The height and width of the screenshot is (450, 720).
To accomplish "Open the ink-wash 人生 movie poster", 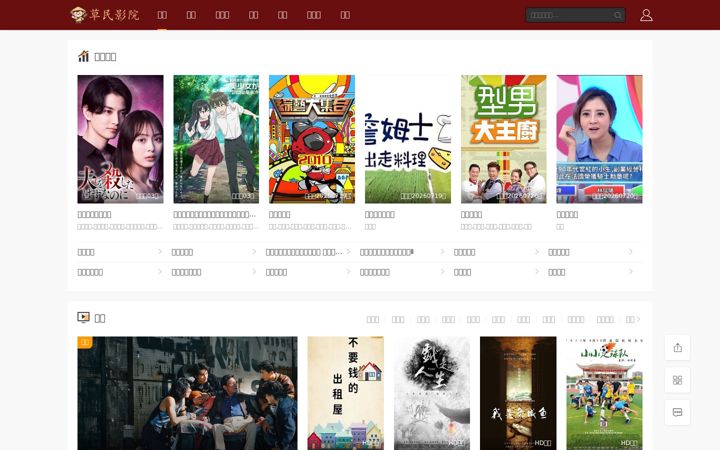I will (432, 393).
